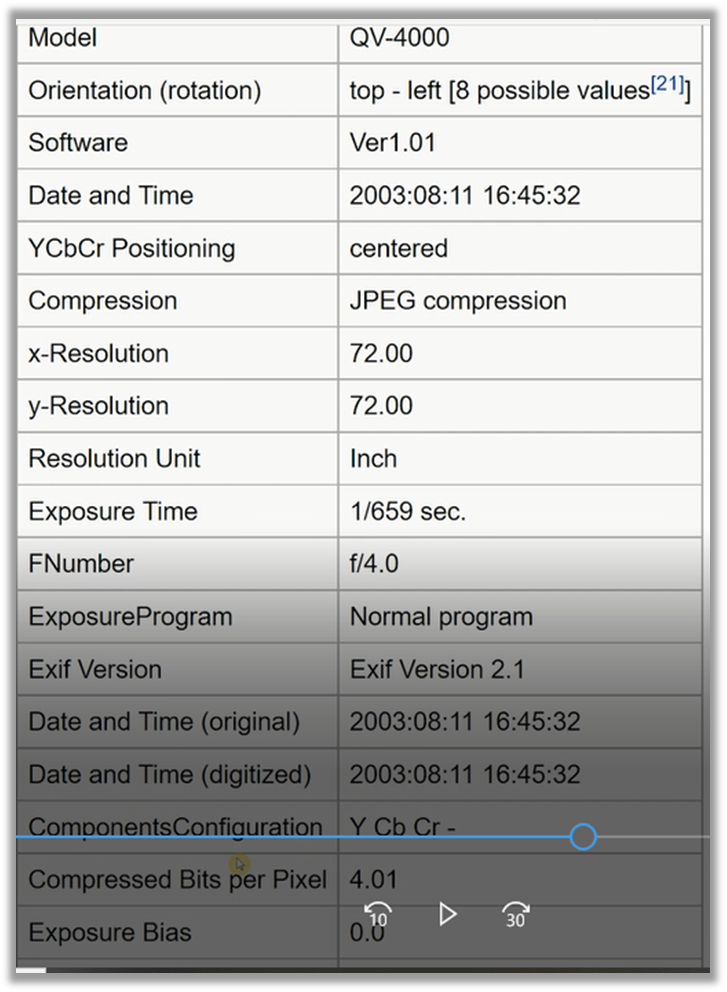The width and height of the screenshot is (727, 992).
Task: Click the Inch resolution unit value
Action: click(x=373, y=458)
